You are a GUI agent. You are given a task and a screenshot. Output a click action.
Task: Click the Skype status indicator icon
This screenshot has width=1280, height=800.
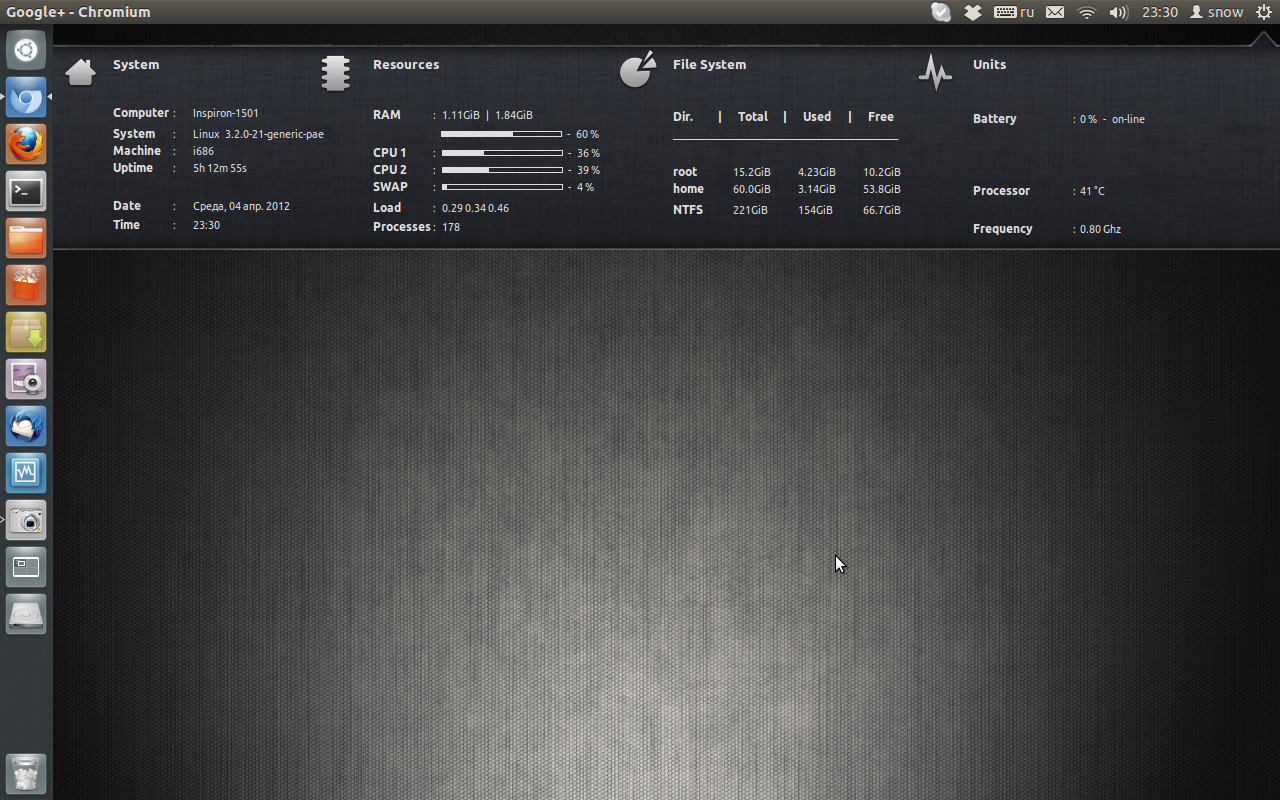[941, 12]
